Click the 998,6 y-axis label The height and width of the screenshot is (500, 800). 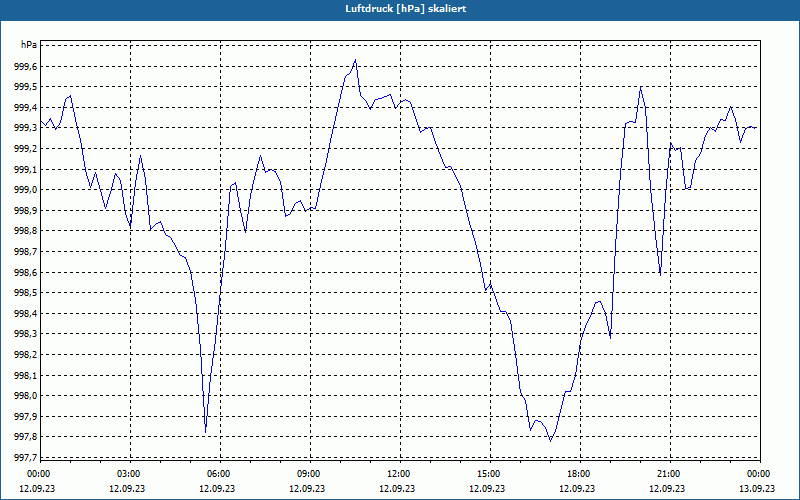tap(26, 272)
